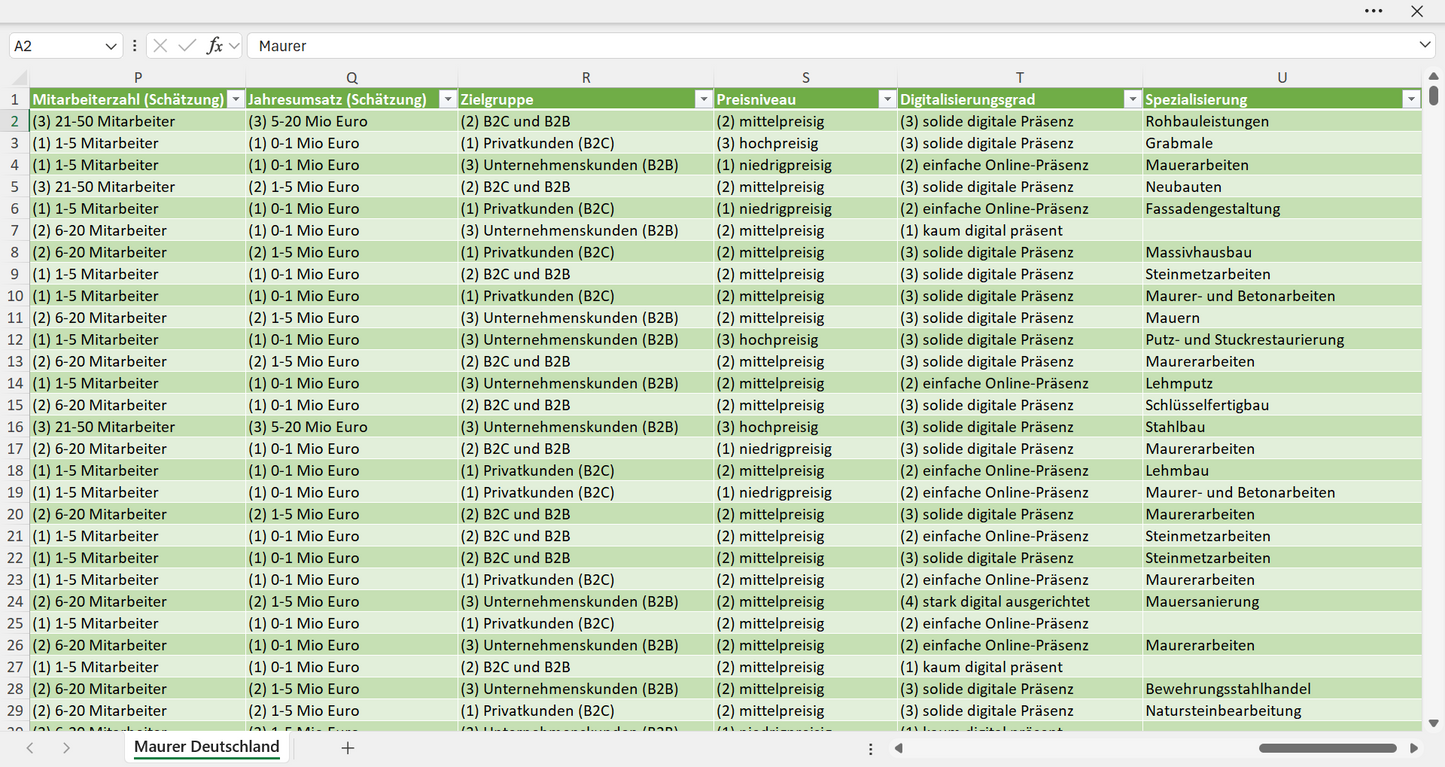Open filter dropdown for Mitarbeiterzahl column
Screen dimensions: 1445x767
click(x=235, y=99)
